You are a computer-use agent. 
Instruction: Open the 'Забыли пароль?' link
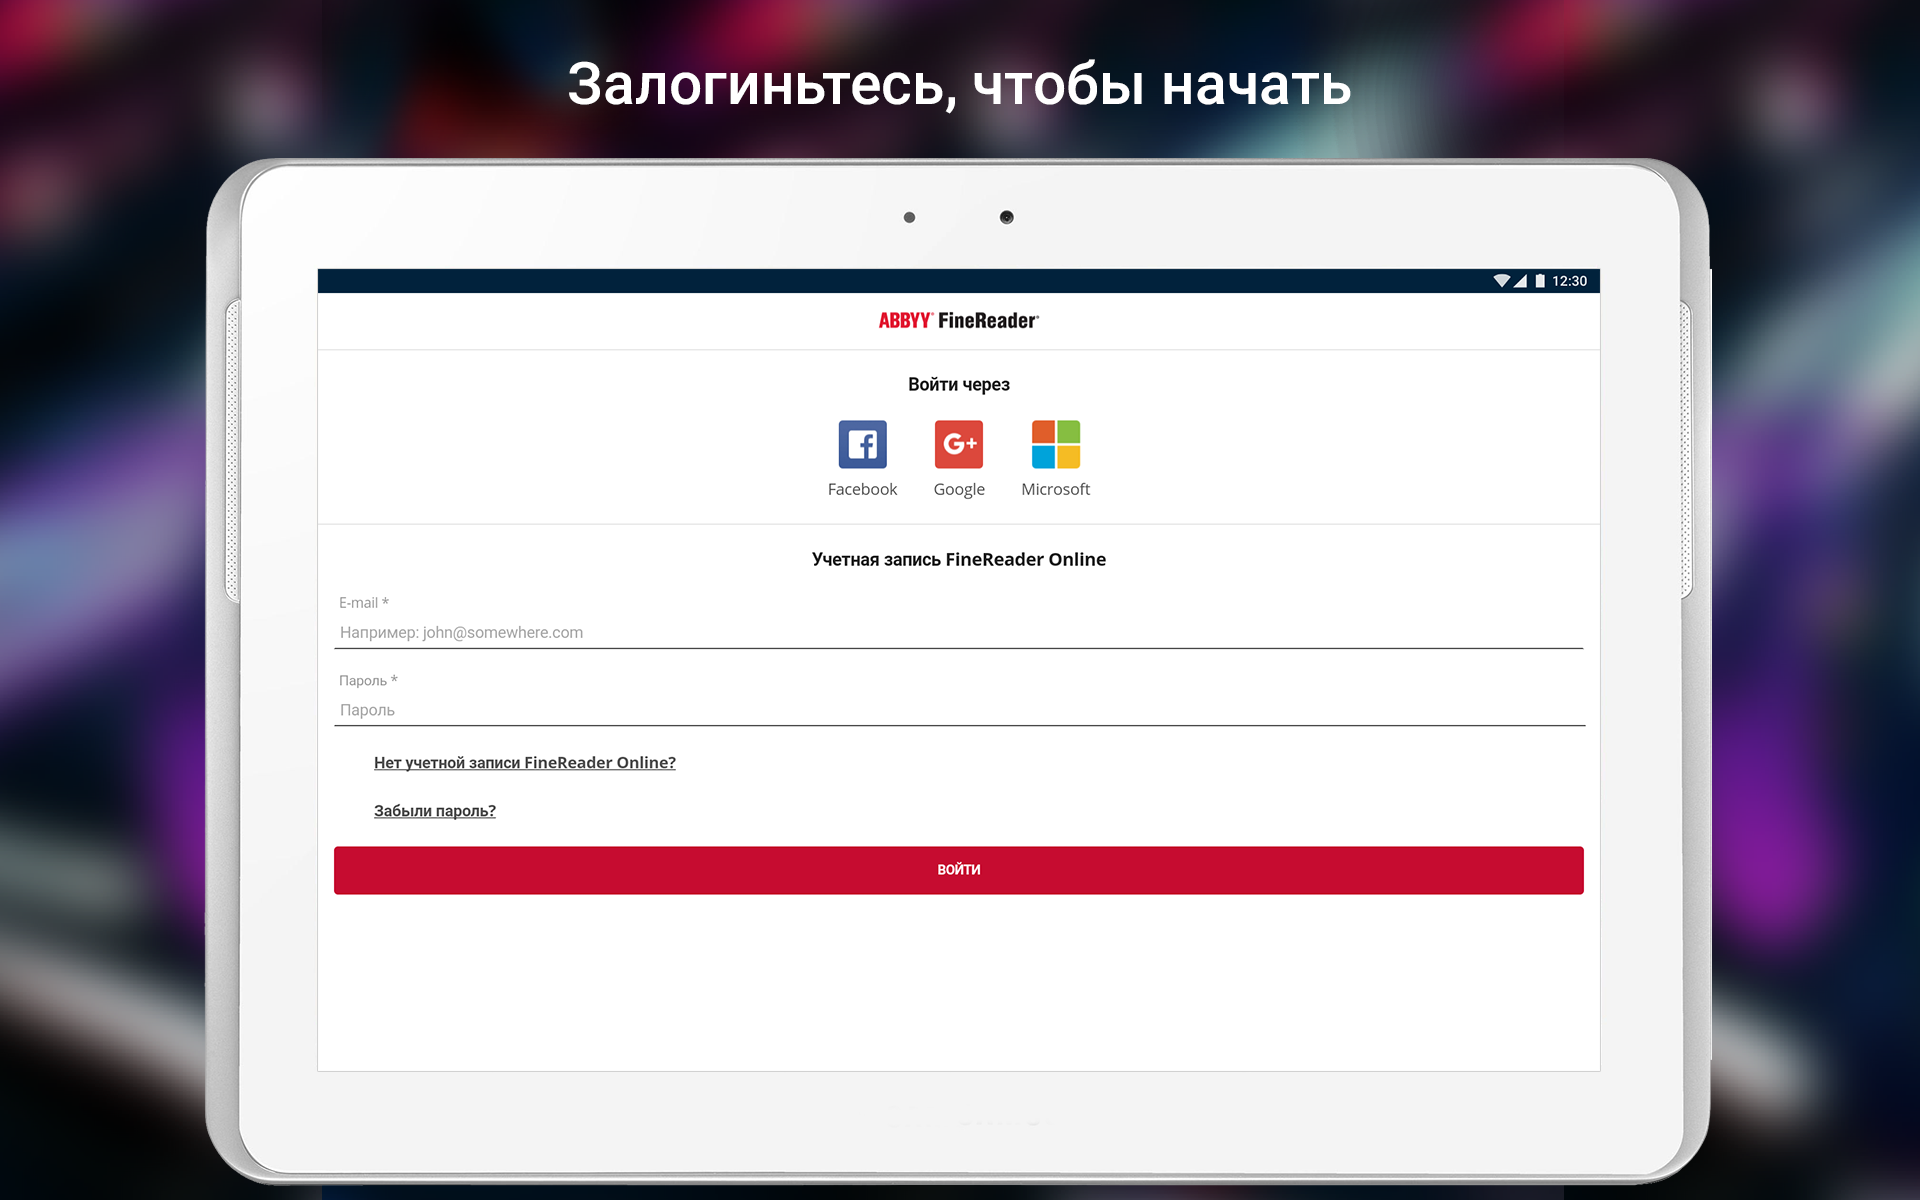435,811
